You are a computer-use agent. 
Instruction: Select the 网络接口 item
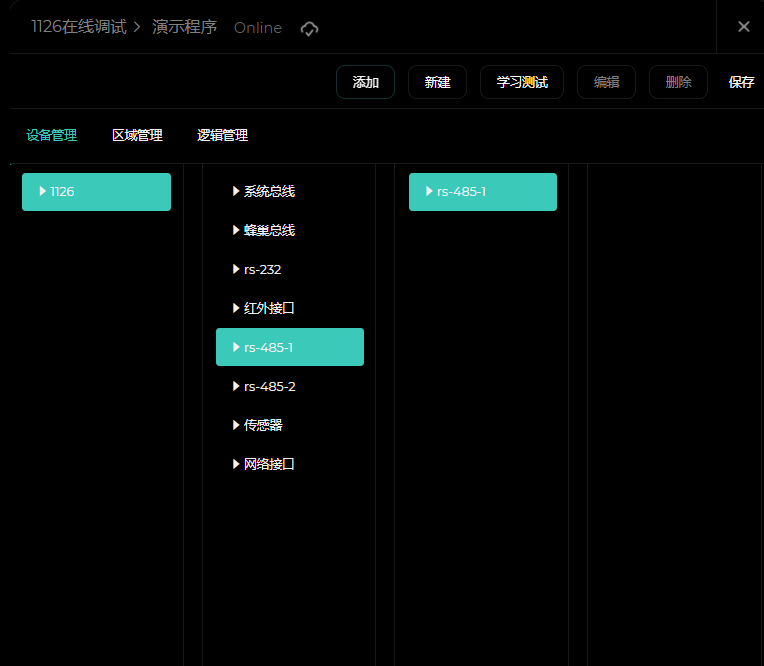click(x=269, y=464)
